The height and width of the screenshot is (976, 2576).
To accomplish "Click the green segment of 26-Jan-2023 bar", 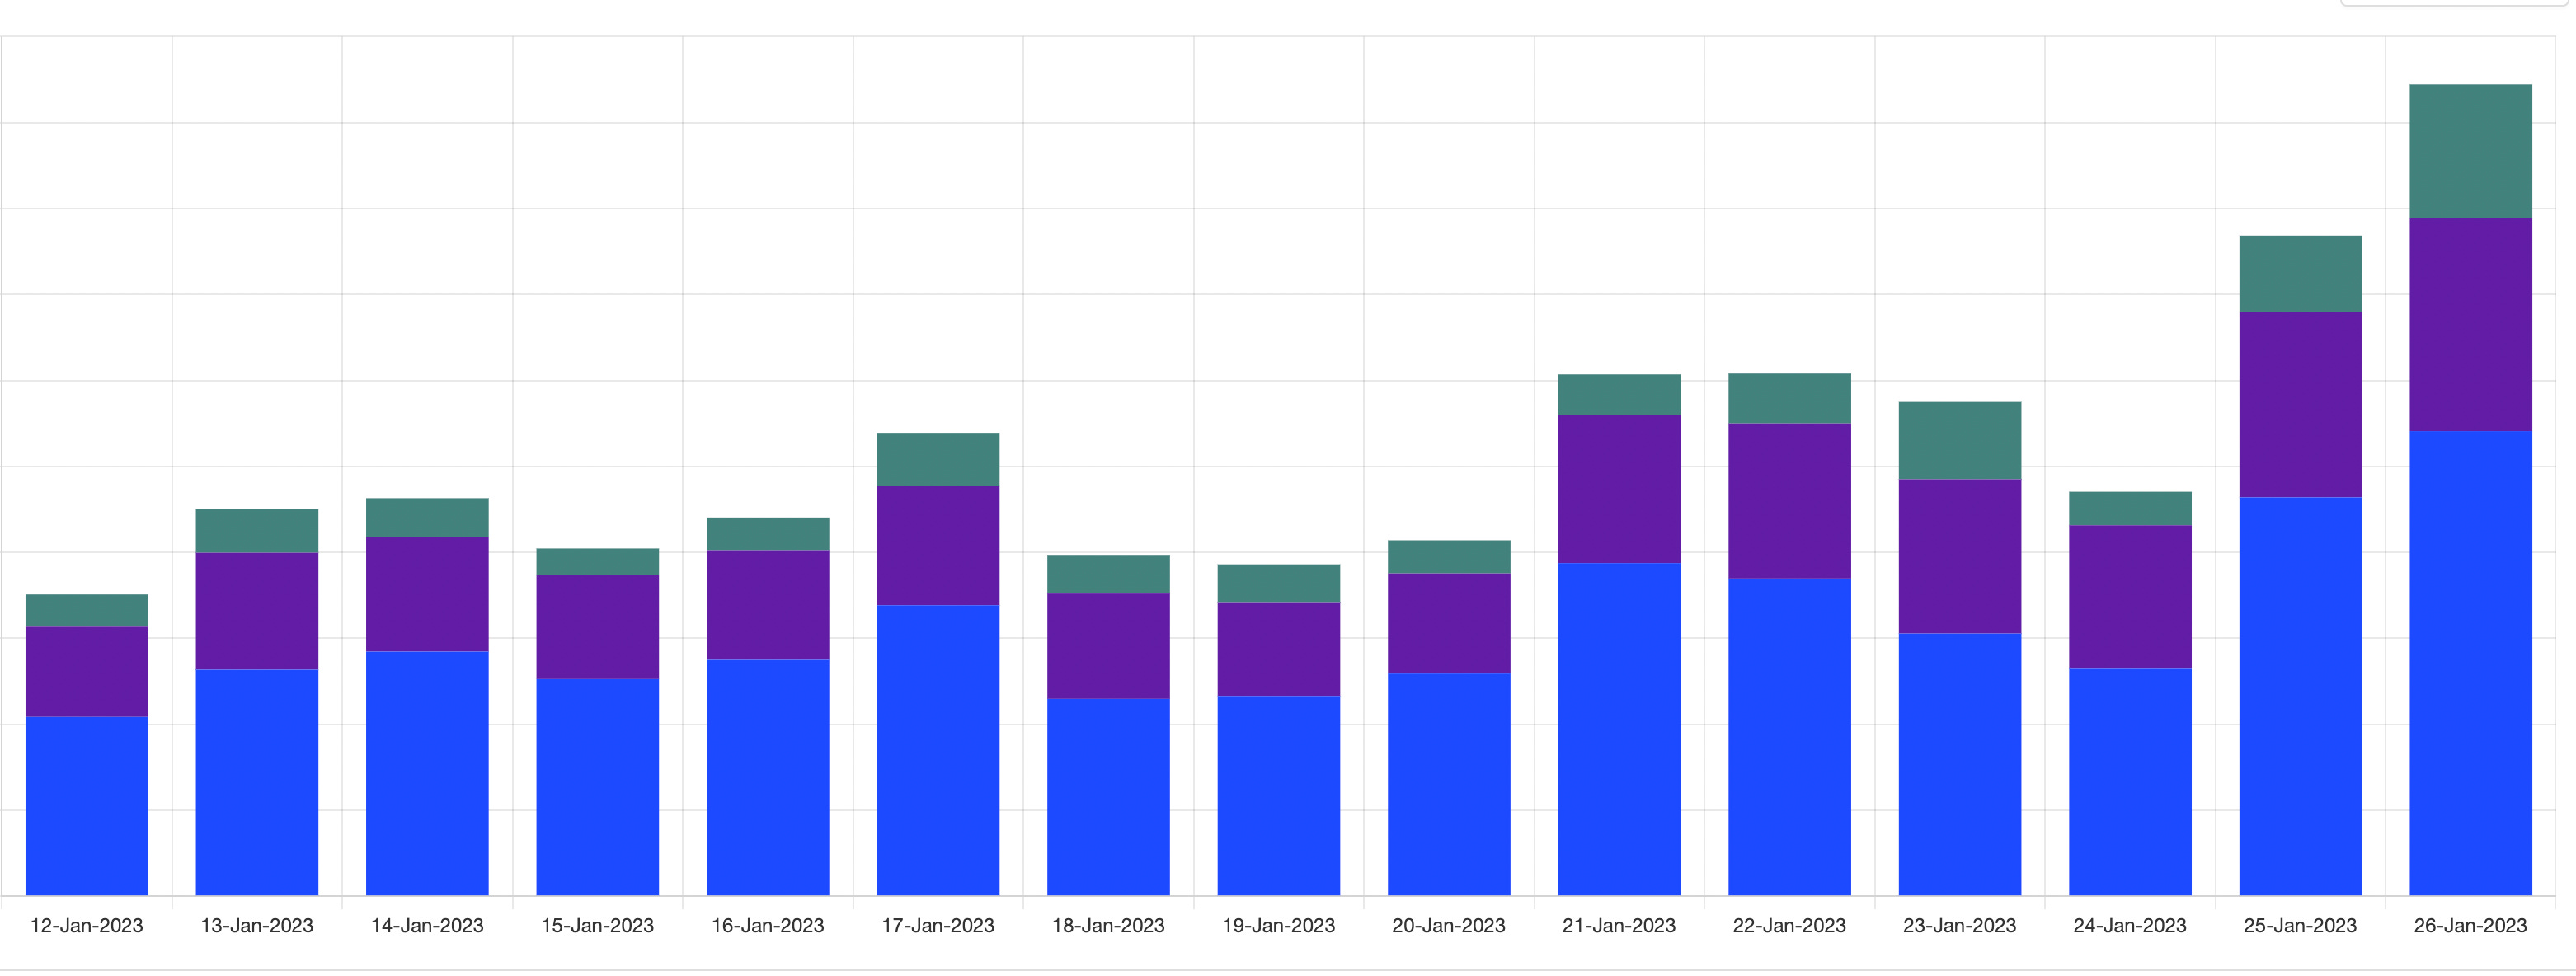I will tap(2470, 151).
